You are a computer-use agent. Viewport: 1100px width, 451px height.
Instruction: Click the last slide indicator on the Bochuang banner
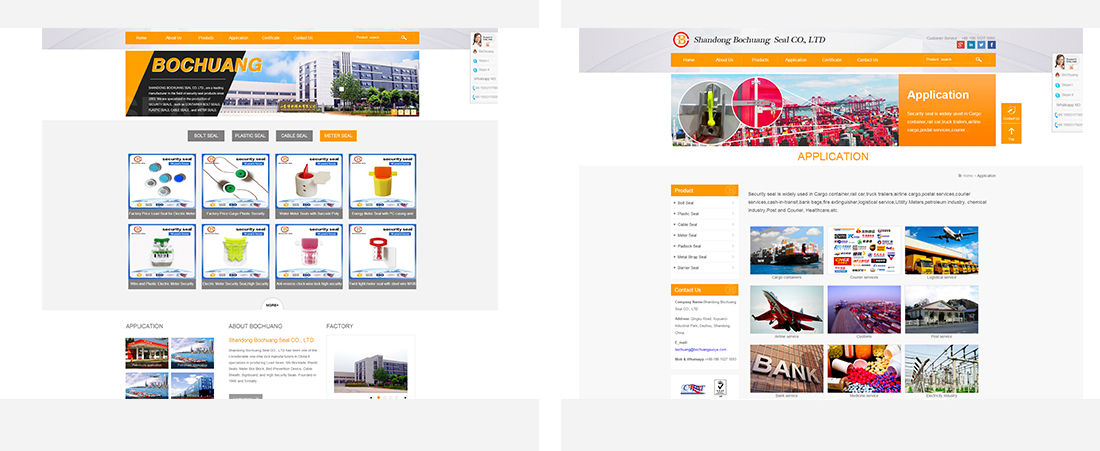[414, 112]
